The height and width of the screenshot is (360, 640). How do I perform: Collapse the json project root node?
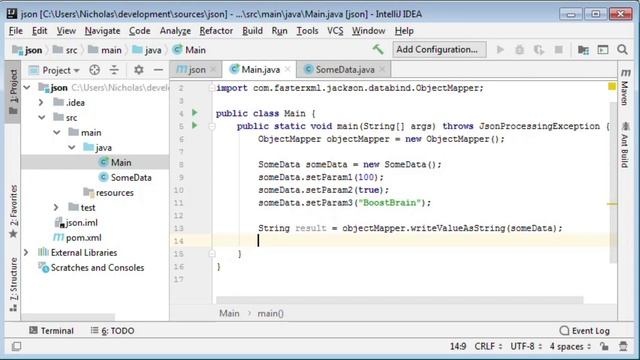[x=27, y=87]
